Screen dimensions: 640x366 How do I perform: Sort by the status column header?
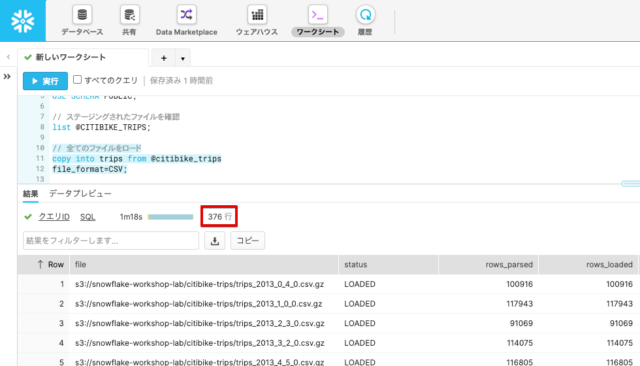(389, 264)
